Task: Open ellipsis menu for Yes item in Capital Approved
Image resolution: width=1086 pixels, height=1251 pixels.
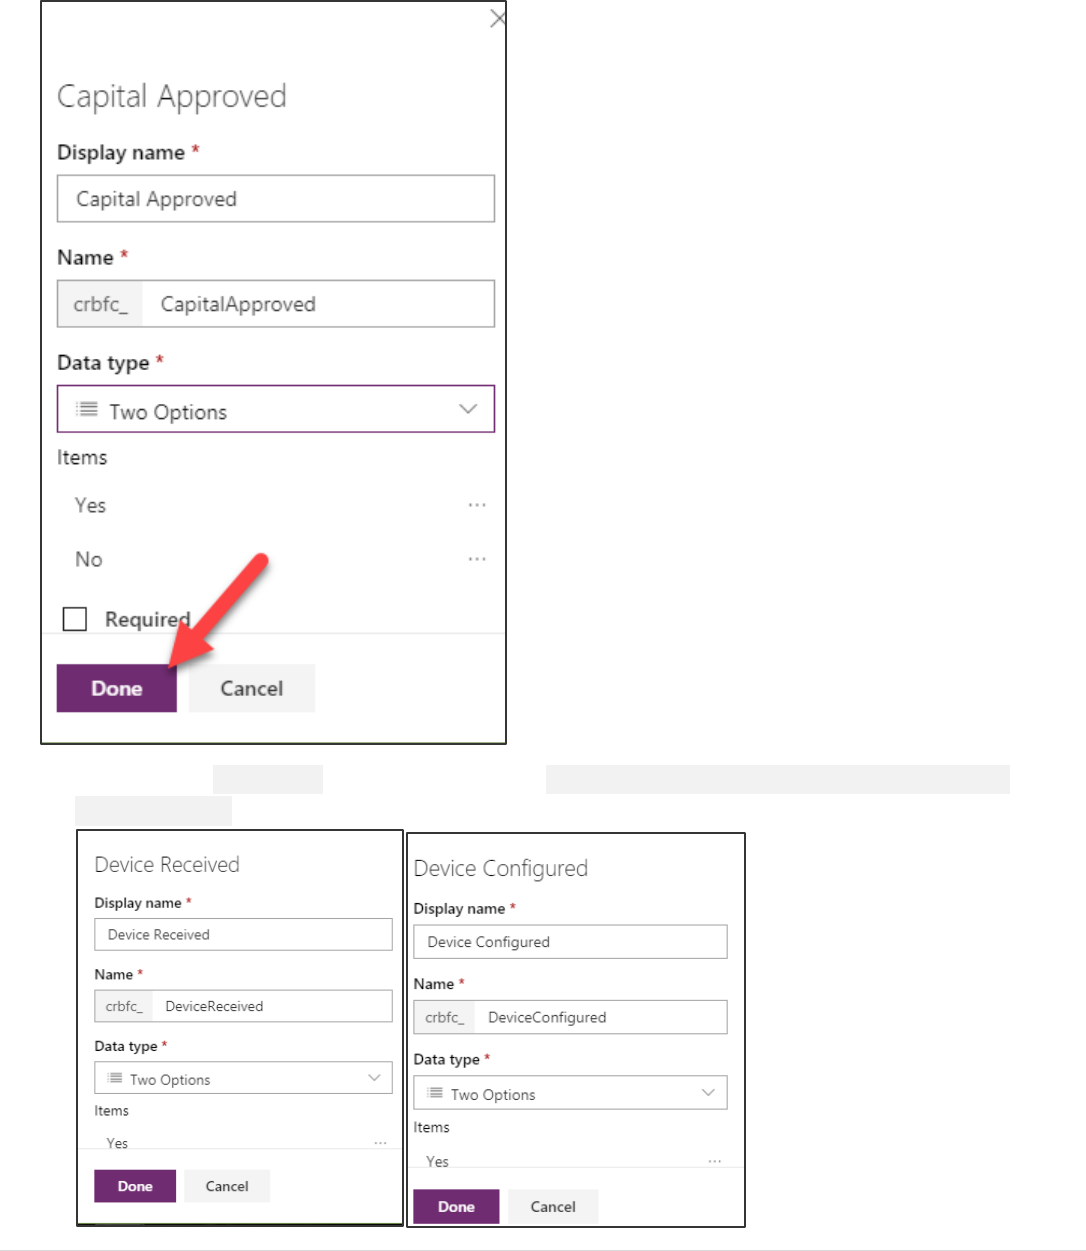Action: pyautogui.click(x=477, y=505)
